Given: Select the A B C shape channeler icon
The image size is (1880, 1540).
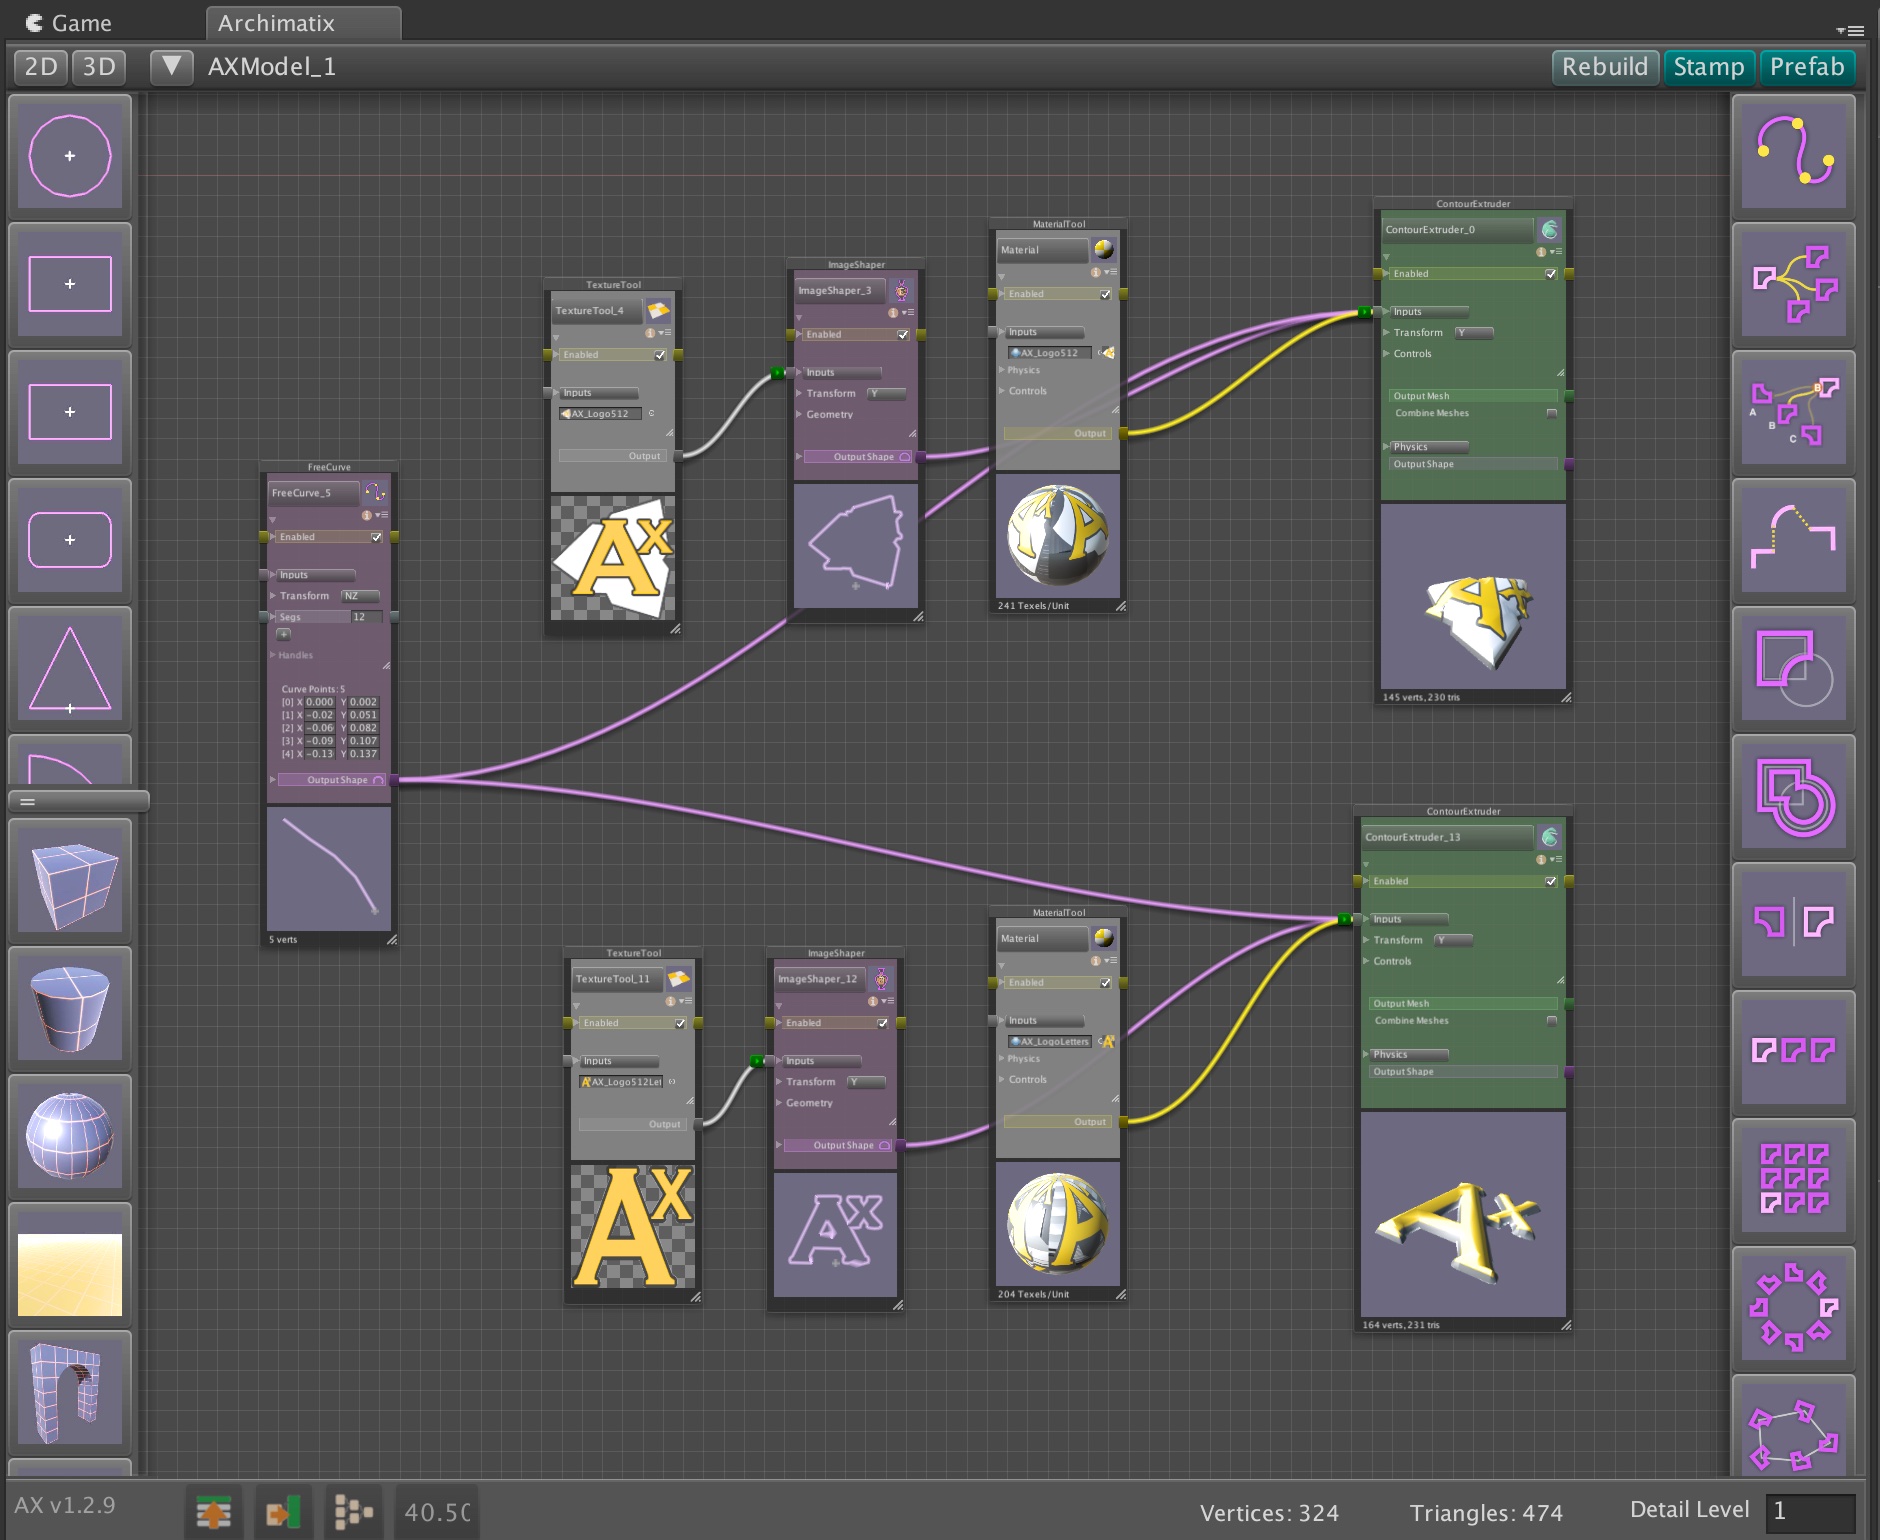Looking at the screenshot, I should (x=1794, y=413).
